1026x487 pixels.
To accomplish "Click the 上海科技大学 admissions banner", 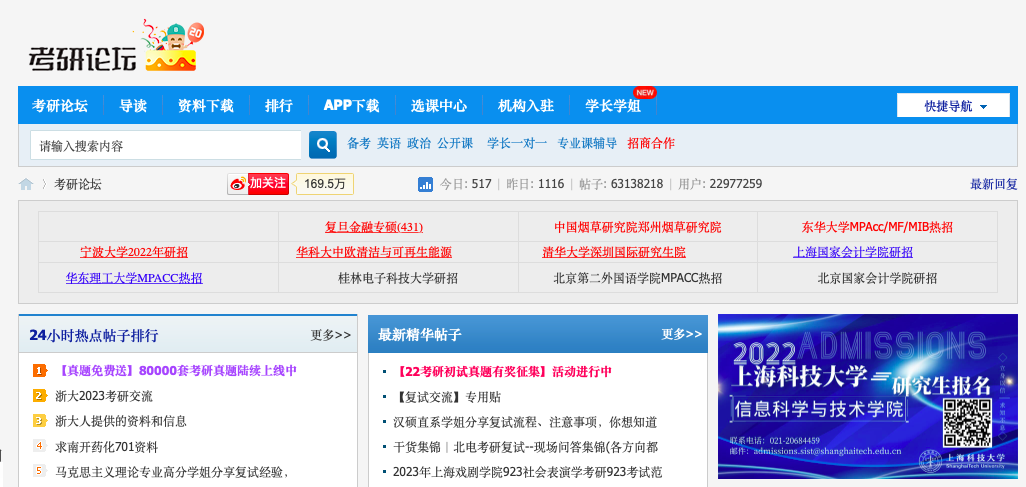I will coord(868,397).
